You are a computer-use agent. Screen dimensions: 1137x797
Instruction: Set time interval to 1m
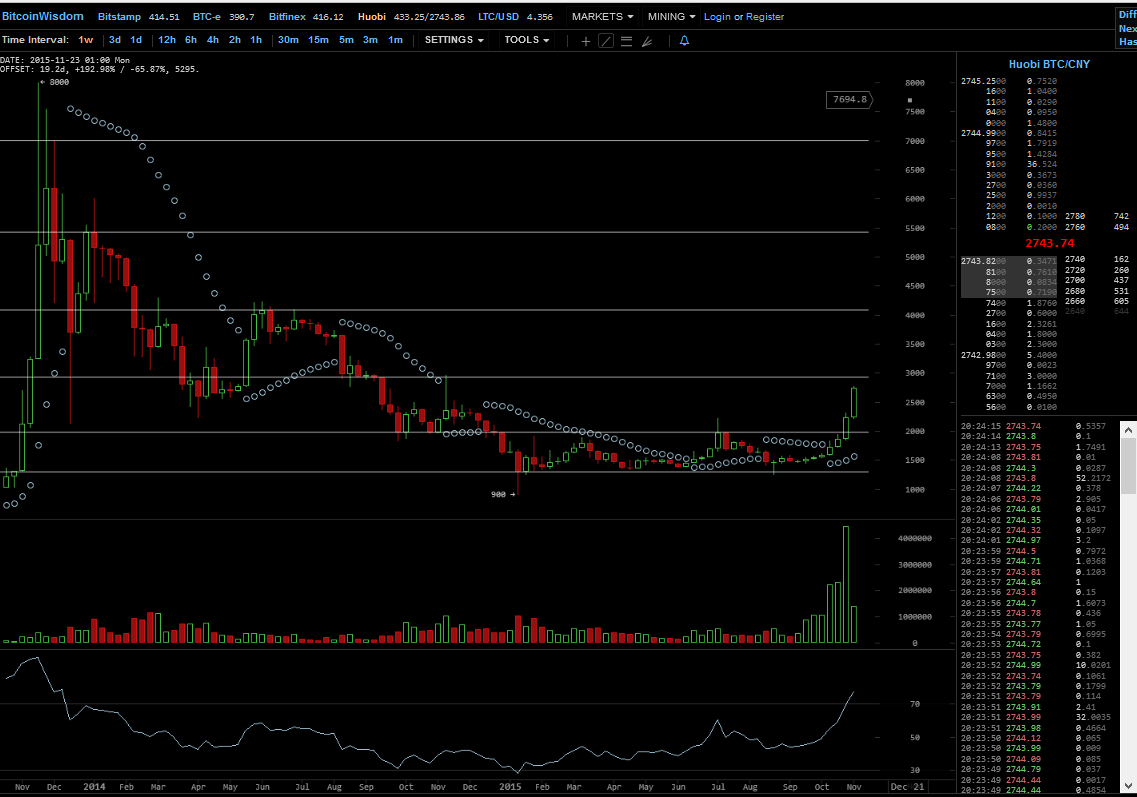coord(395,40)
